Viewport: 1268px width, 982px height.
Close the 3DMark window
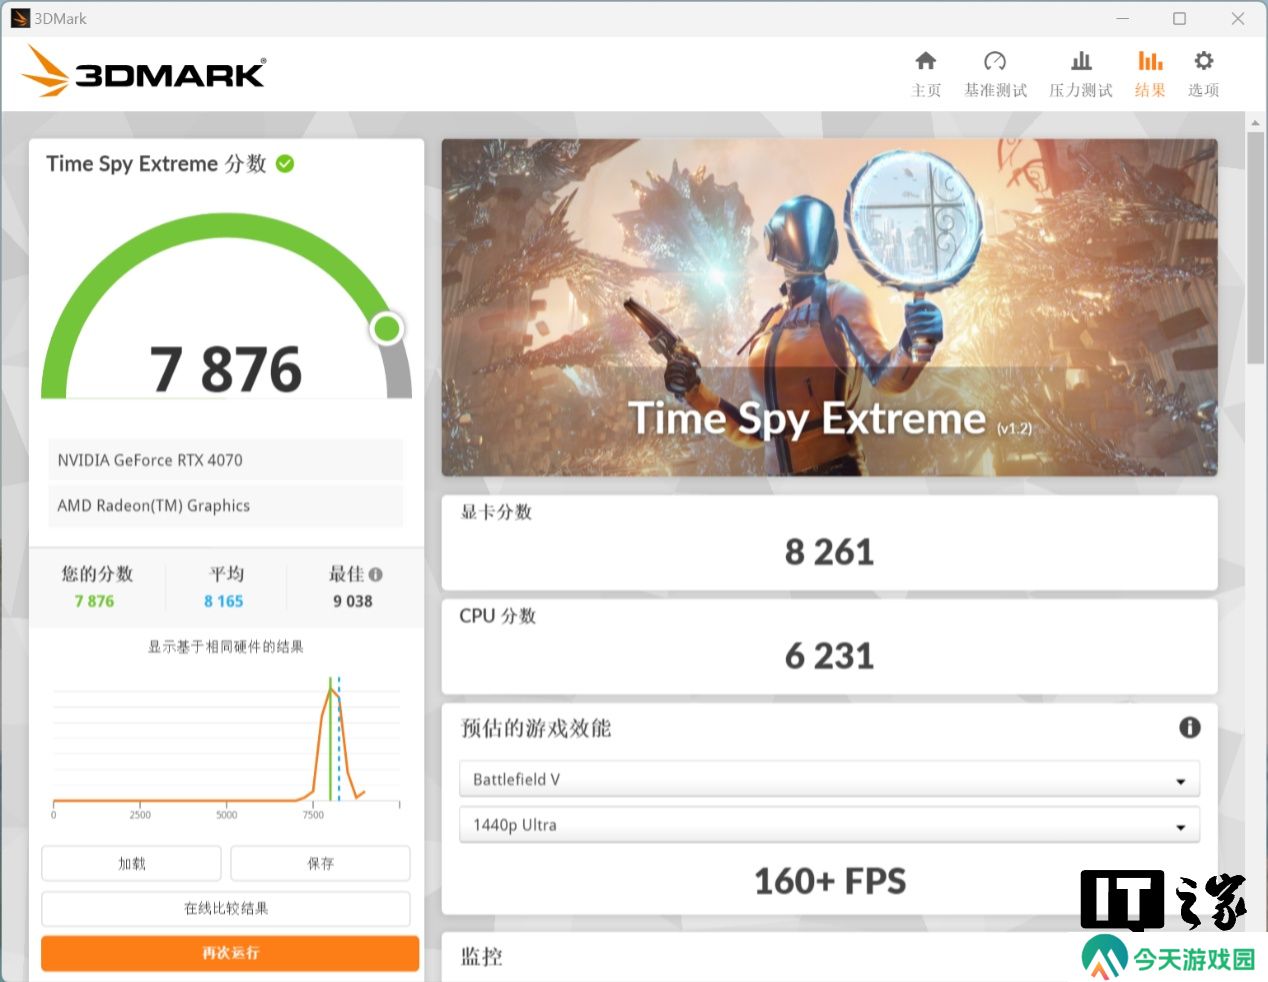pos(1238,18)
